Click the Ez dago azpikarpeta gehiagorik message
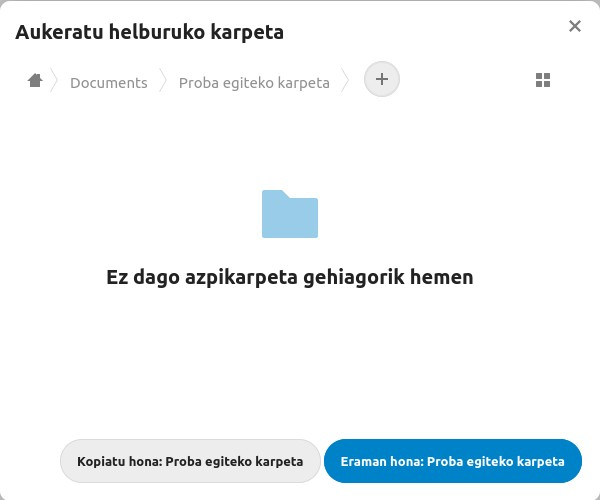This screenshot has height=500, width=600. (289, 277)
